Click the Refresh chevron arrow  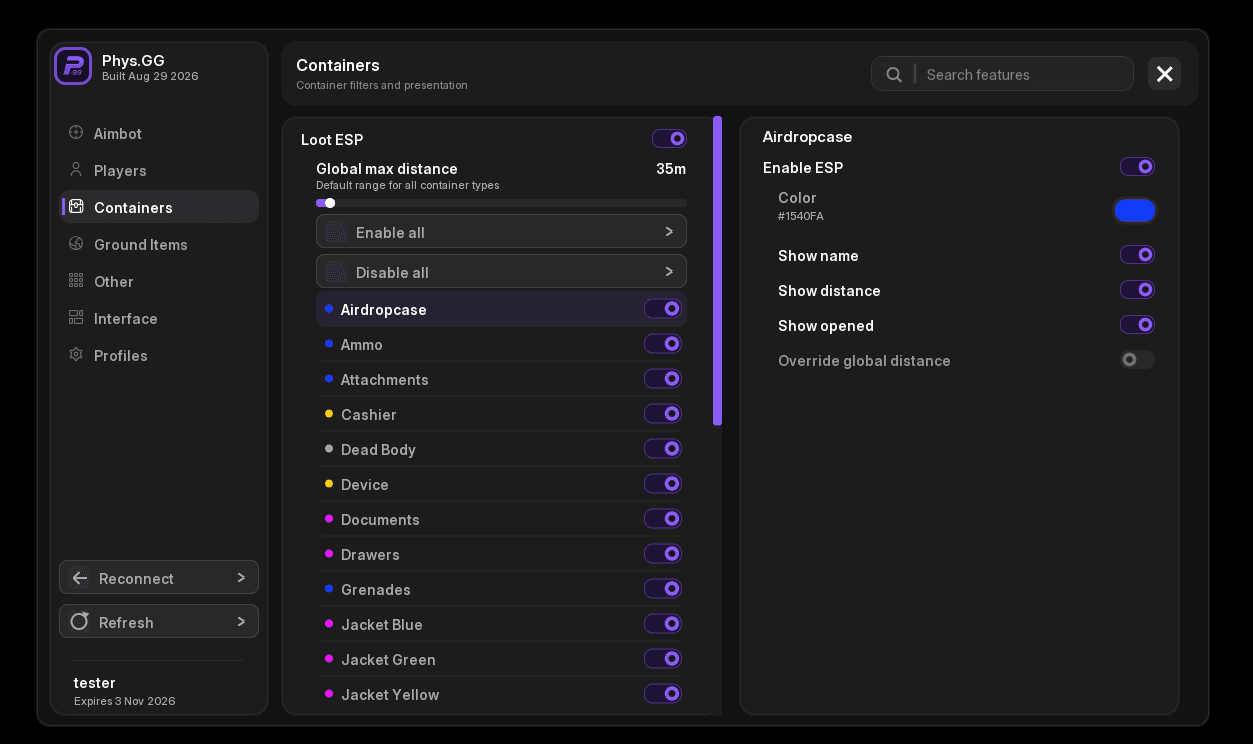click(x=241, y=622)
